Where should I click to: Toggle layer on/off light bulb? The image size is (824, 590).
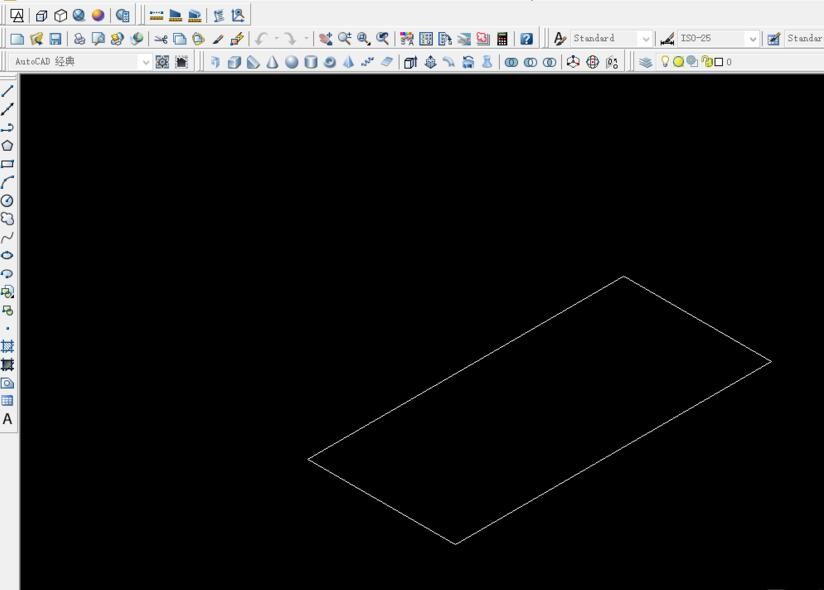tap(665, 62)
